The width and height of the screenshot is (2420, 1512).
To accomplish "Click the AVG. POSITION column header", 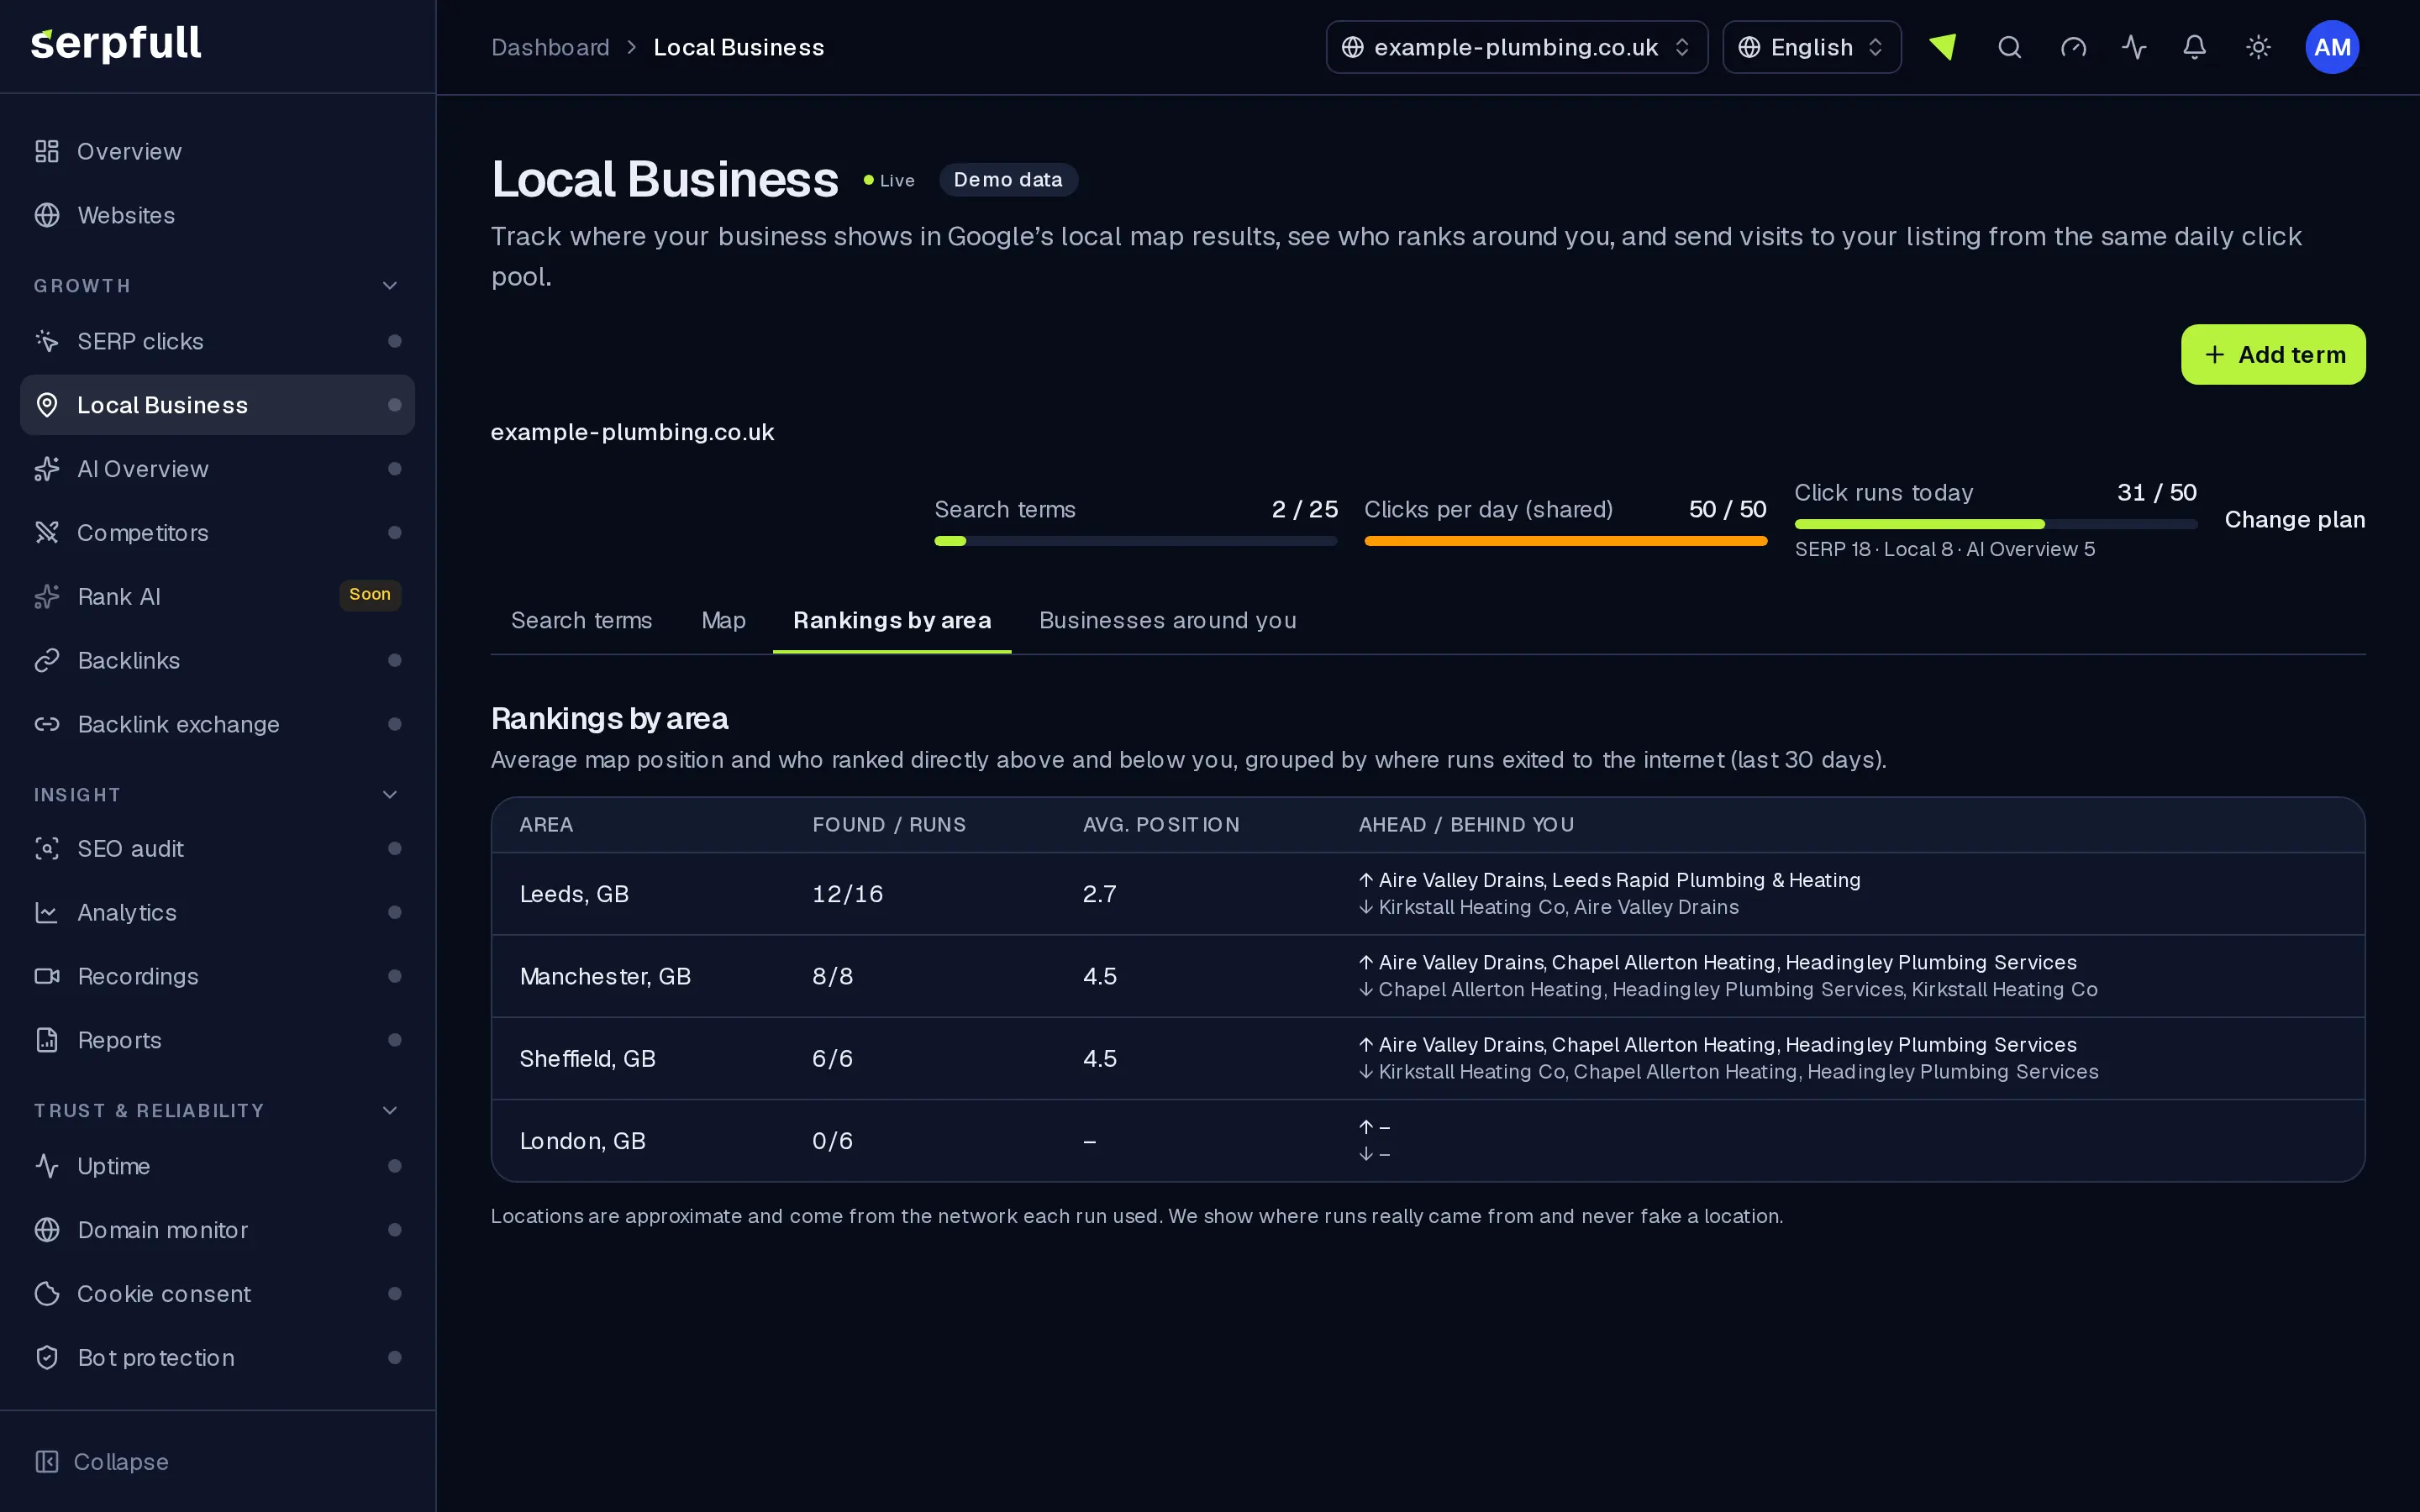I will point(1161,825).
